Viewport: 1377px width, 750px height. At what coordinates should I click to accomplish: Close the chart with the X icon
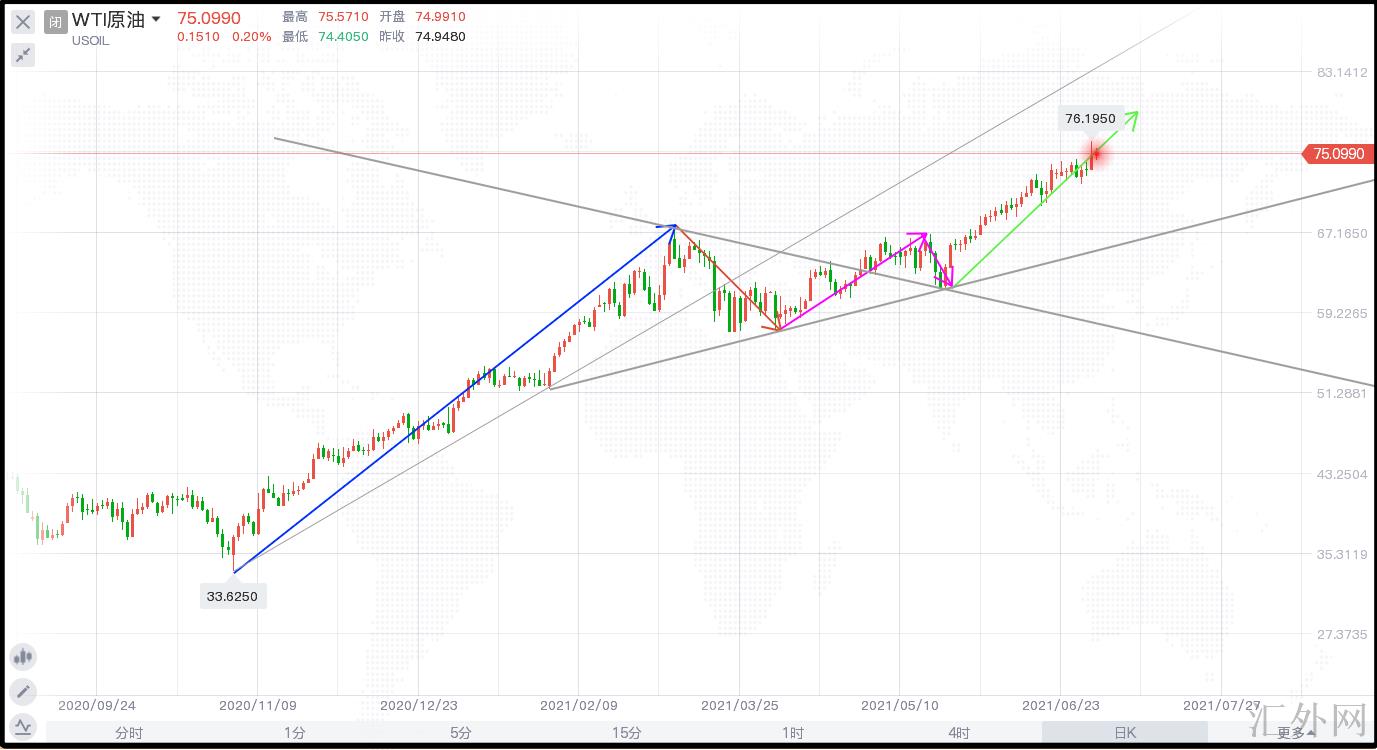pos(22,21)
